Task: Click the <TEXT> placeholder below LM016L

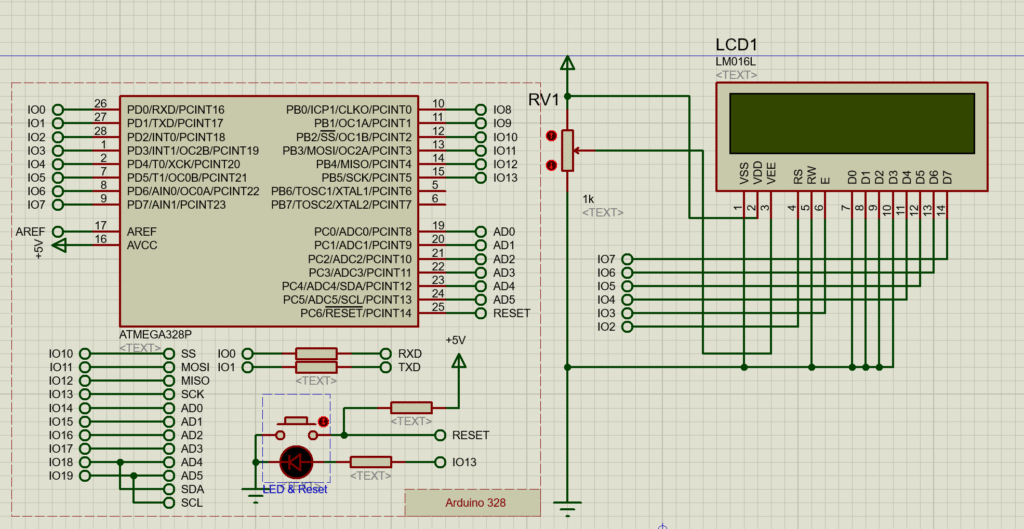Action: (737, 76)
